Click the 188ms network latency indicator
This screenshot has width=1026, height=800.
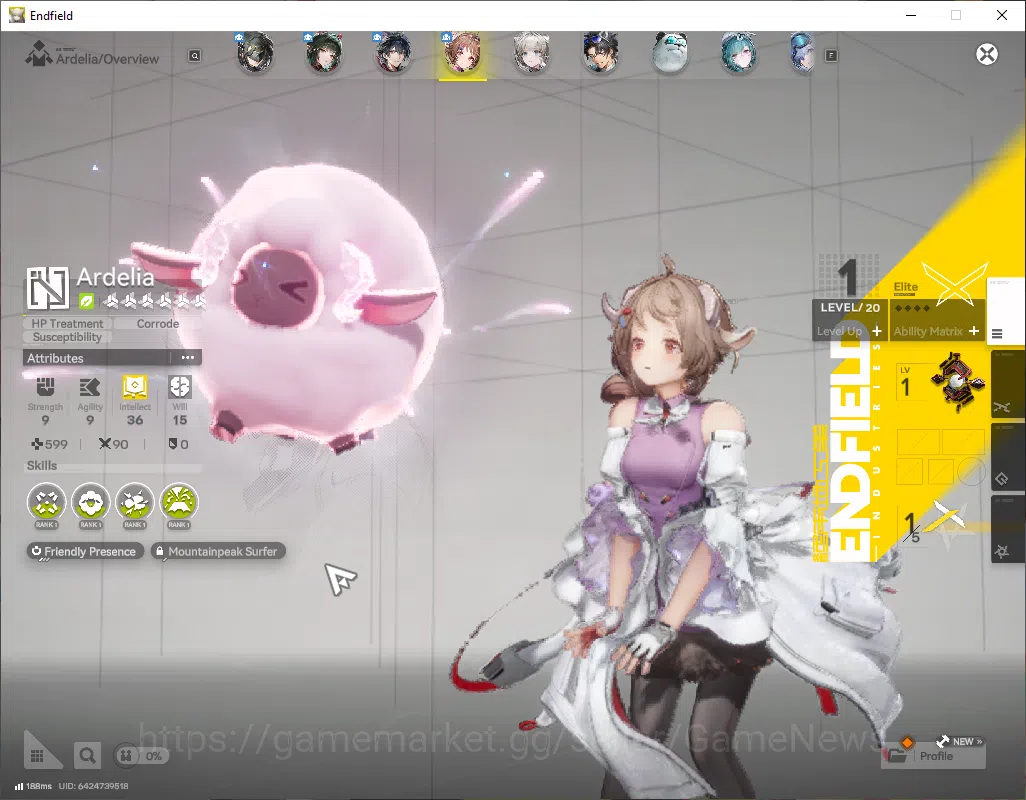click(33, 786)
